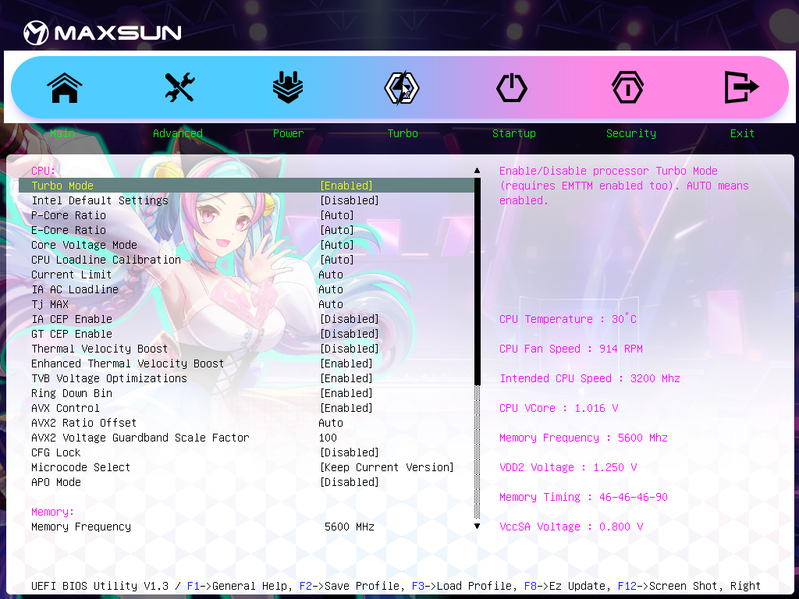Edit Tj MAX Auto value
The image size is (799, 599).
(x=331, y=304)
